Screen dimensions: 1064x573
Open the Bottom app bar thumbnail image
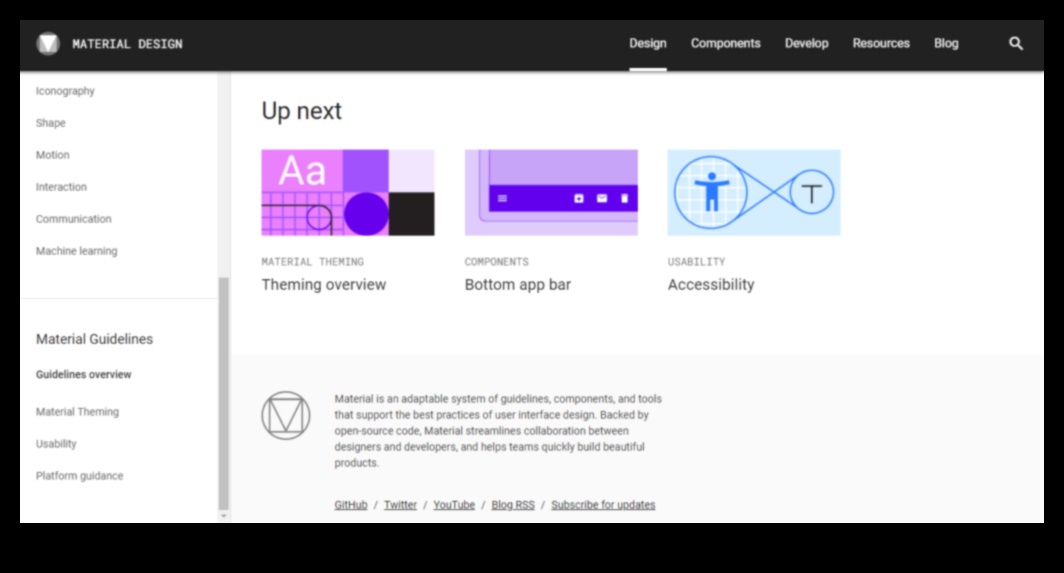click(x=551, y=193)
